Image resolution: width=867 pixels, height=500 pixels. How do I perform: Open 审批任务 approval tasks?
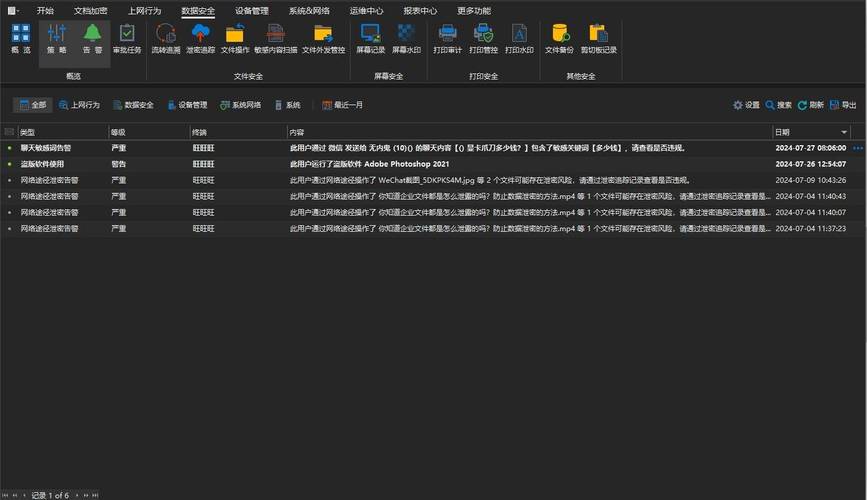[x=127, y=38]
